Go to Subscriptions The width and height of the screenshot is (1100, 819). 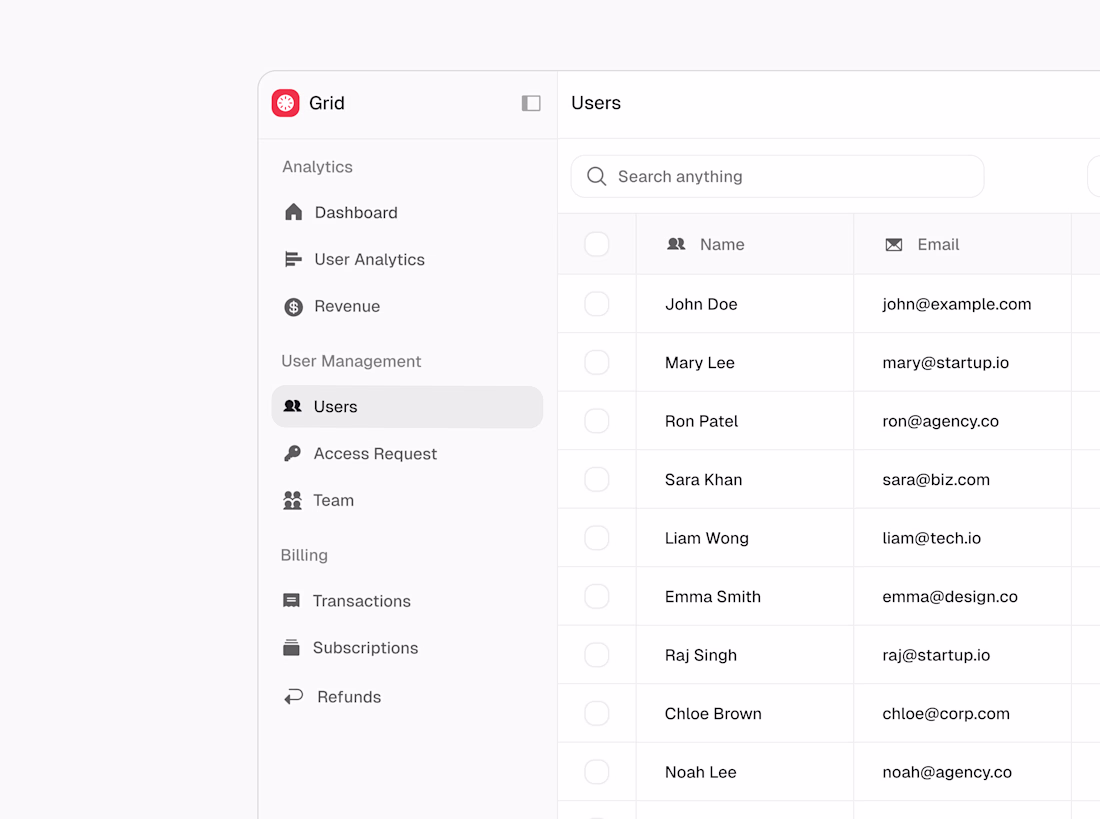[x=407, y=648]
